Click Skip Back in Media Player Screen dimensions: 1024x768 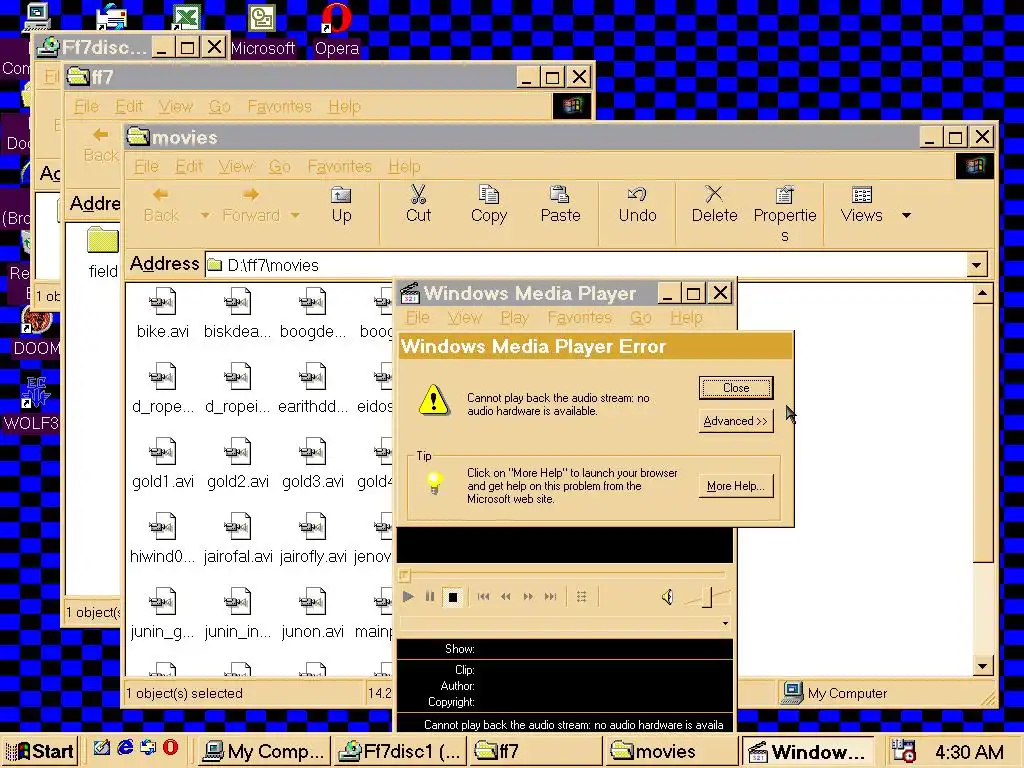click(x=483, y=596)
